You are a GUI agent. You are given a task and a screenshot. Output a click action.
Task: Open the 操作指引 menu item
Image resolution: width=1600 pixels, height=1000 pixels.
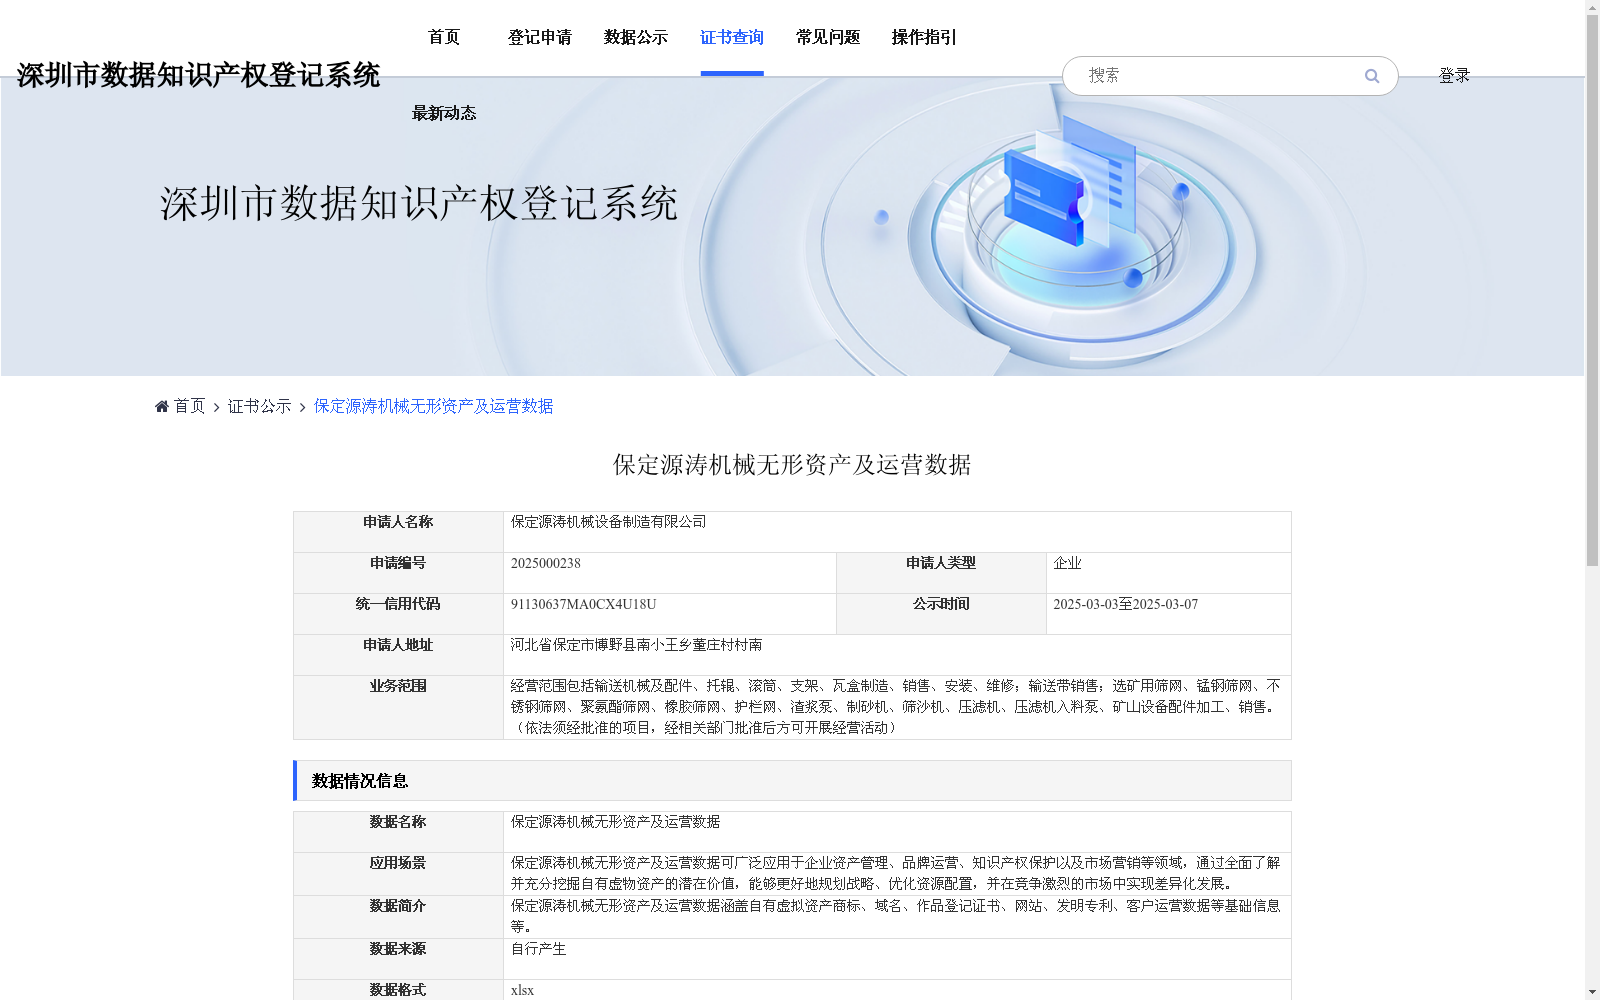(x=924, y=38)
